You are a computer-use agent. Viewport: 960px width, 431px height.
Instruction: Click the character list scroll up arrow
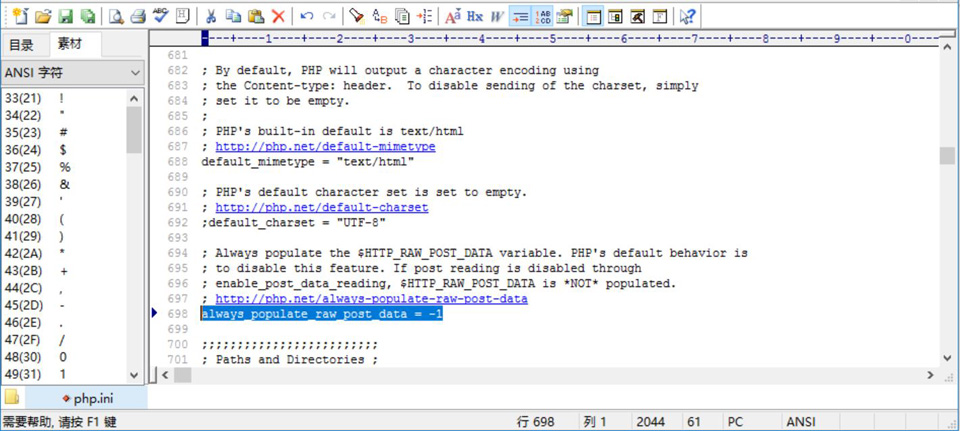[134, 98]
